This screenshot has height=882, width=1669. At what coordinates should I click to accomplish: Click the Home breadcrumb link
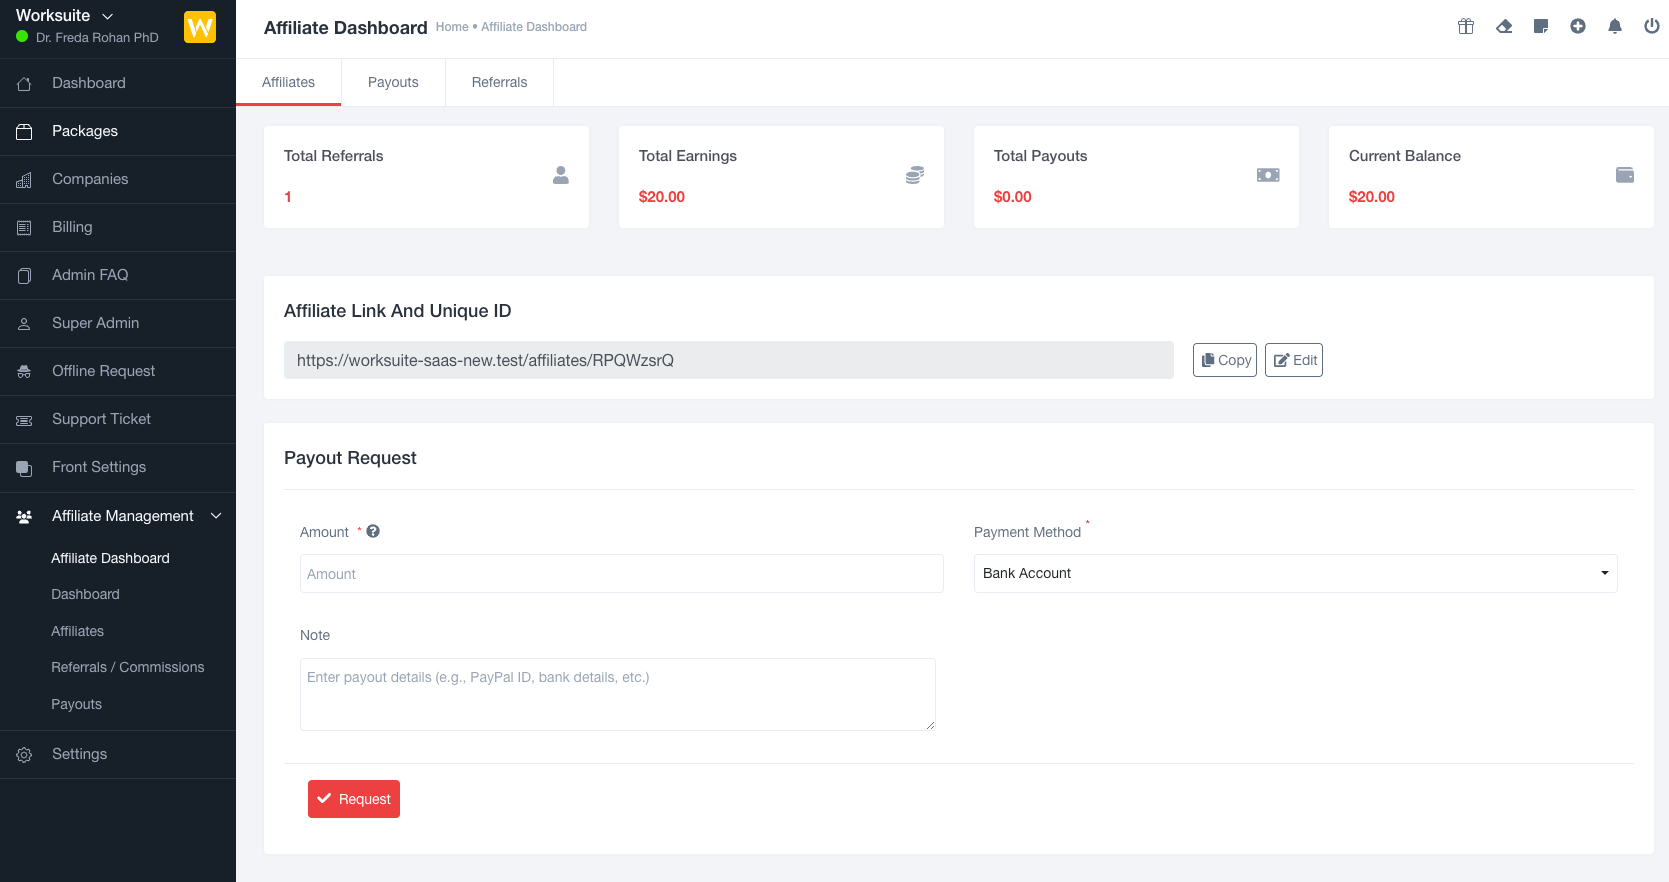pyautogui.click(x=452, y=27)
